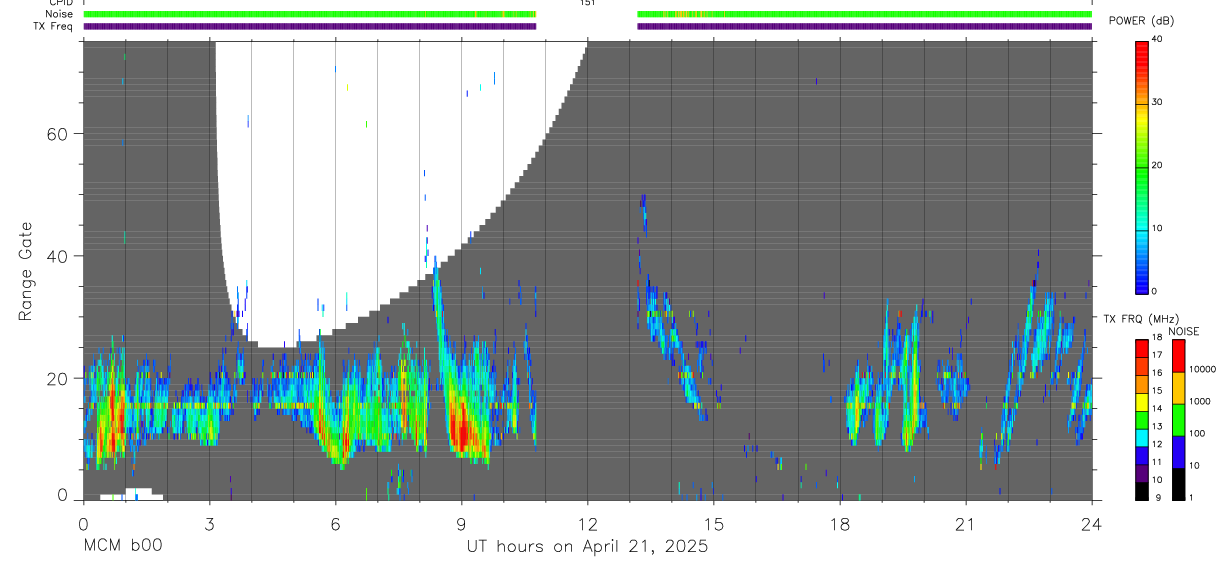Image resolution: width=1228 pixels, height=567 pixels.
Task: Click NOISE colorbar tick 1000
Action: pyautogui.click(x=1200, y=402)
